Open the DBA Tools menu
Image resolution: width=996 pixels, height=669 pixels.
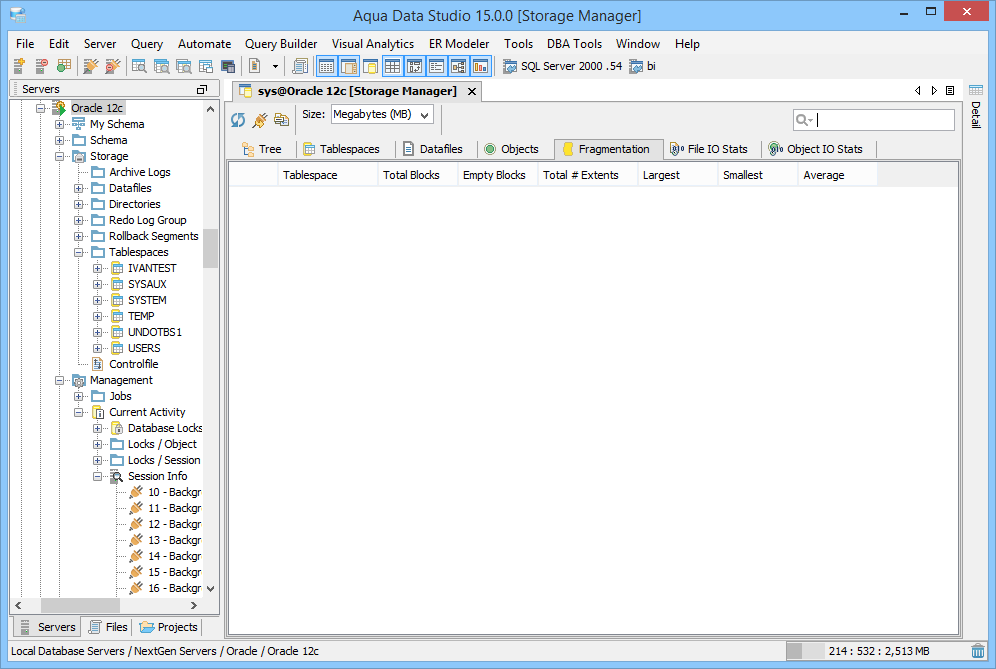click(574, 44)
